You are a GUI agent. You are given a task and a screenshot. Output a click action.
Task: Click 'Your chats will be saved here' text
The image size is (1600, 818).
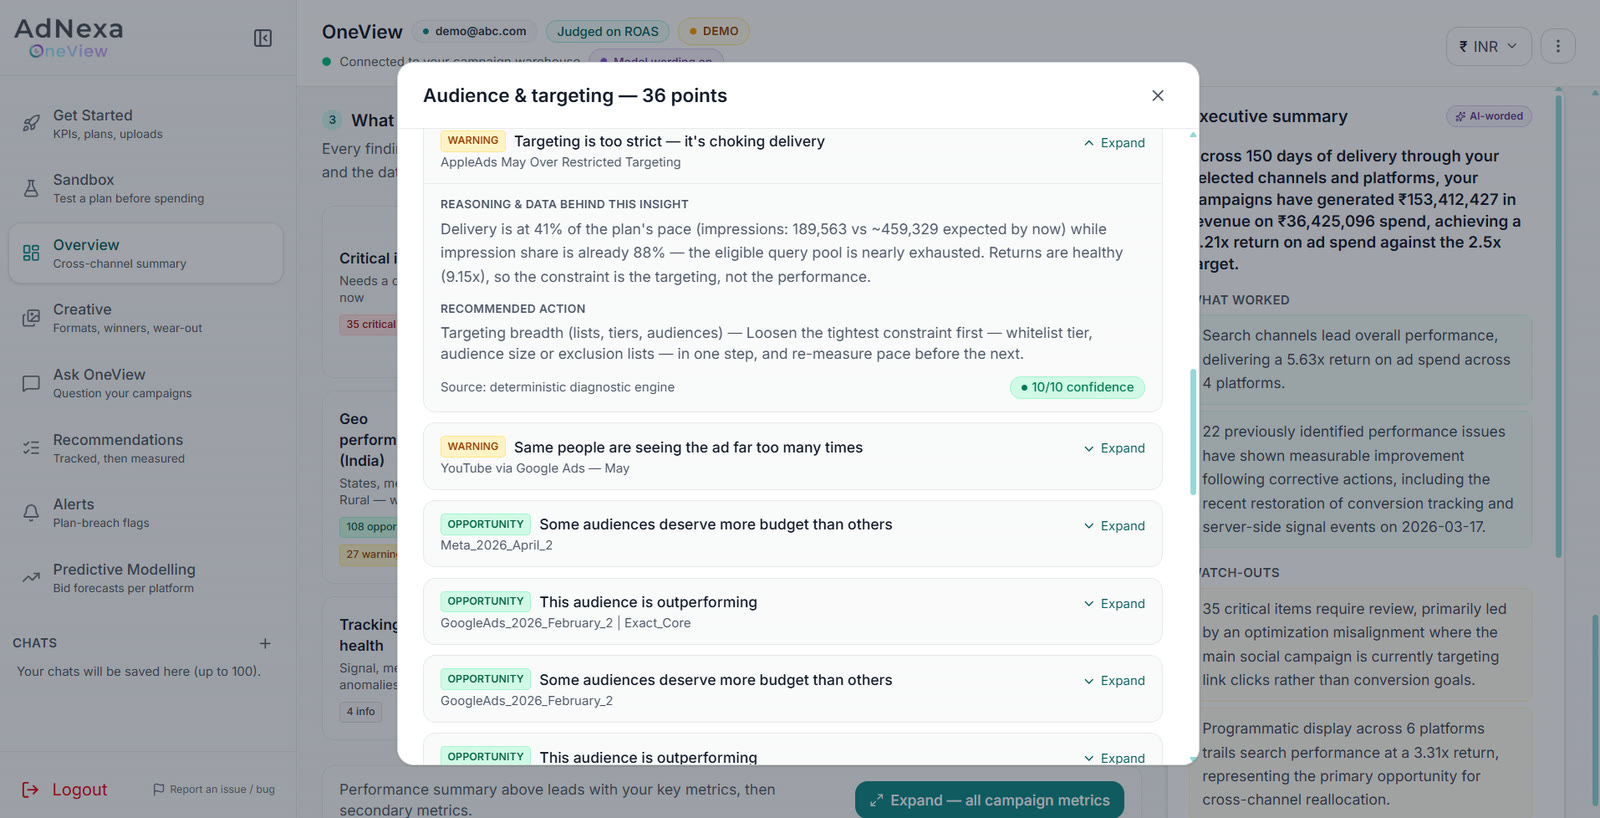tap(139, 671)
